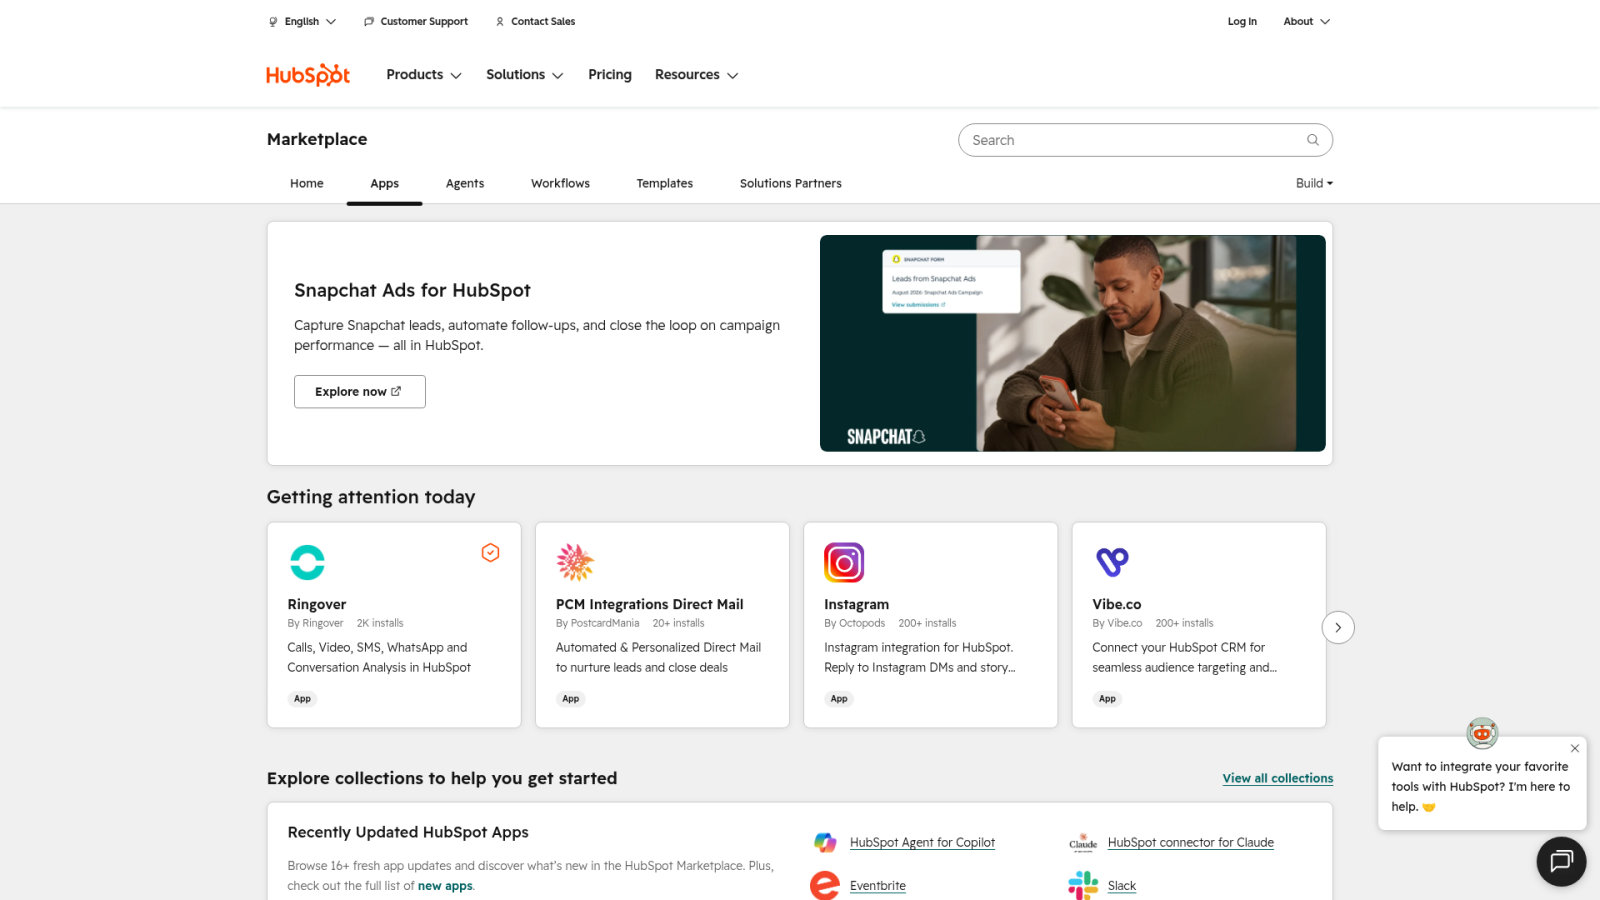Expand the Resources menu
Screen dimensions: 1600x900
(697, 75)
